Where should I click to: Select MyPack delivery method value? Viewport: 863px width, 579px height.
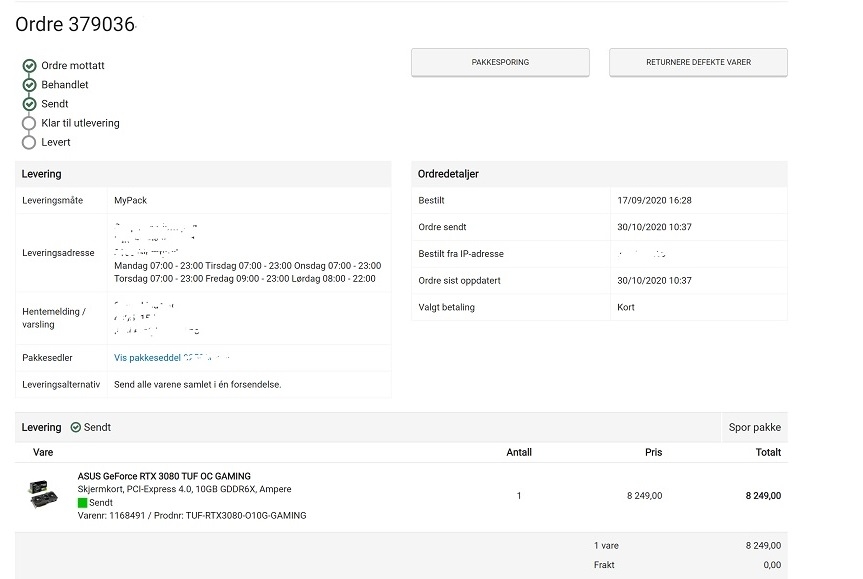pyautogui.click(x=130, y=200)
